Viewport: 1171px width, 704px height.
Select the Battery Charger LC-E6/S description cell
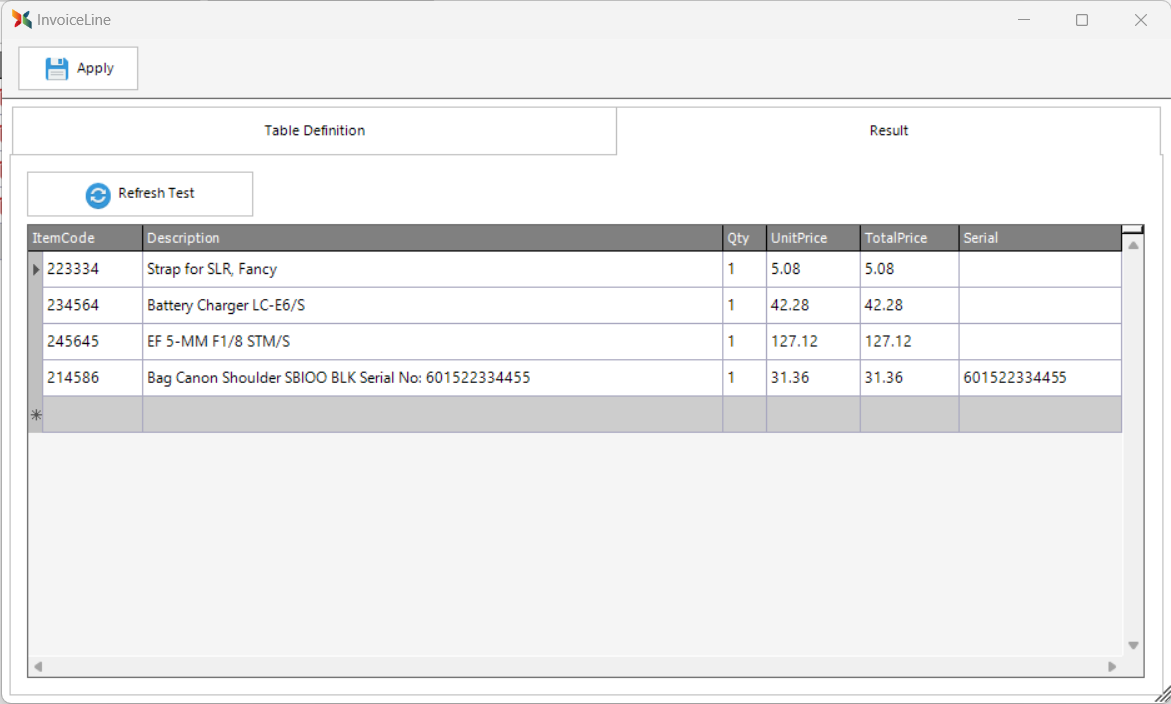pyautogui.click(x=432, y=305)
